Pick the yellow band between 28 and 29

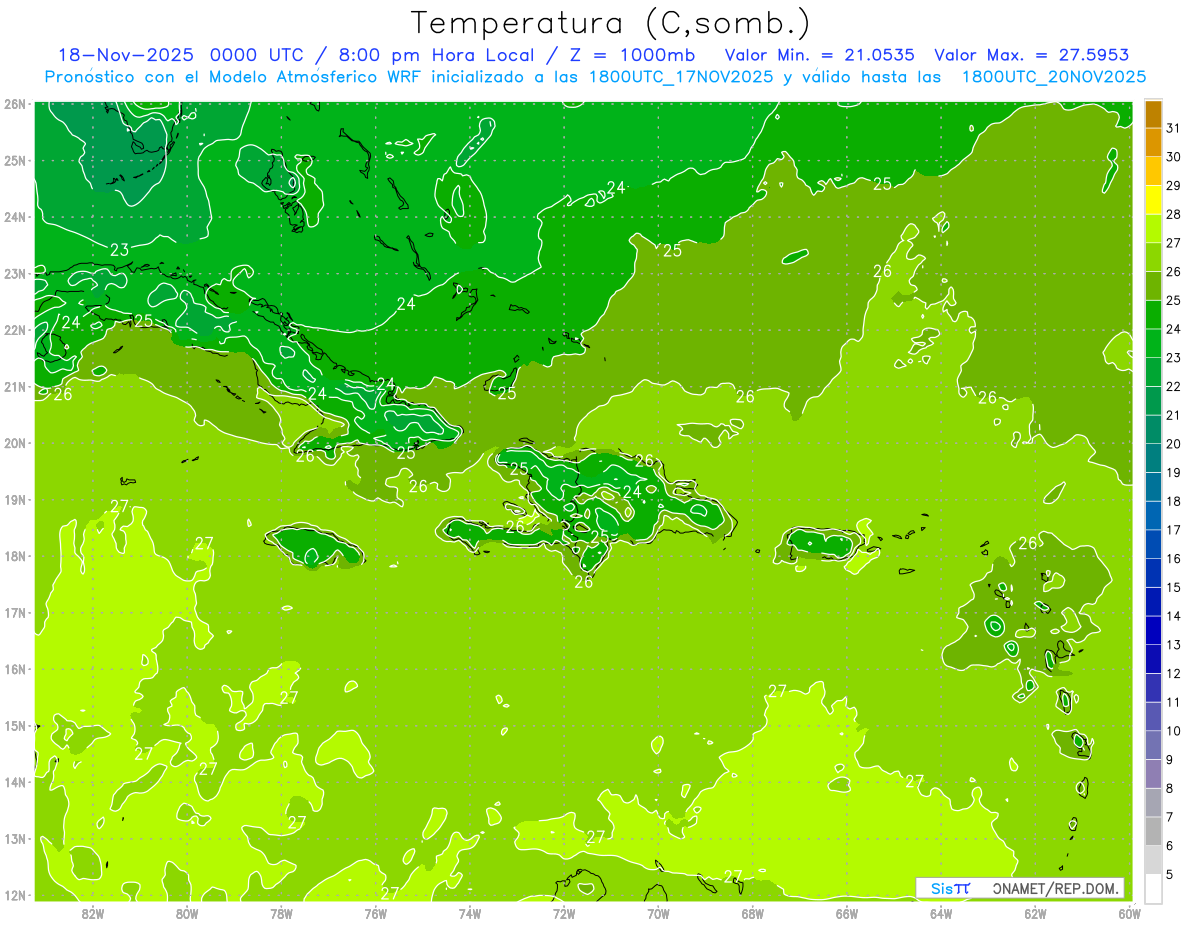pos(1153,200)
